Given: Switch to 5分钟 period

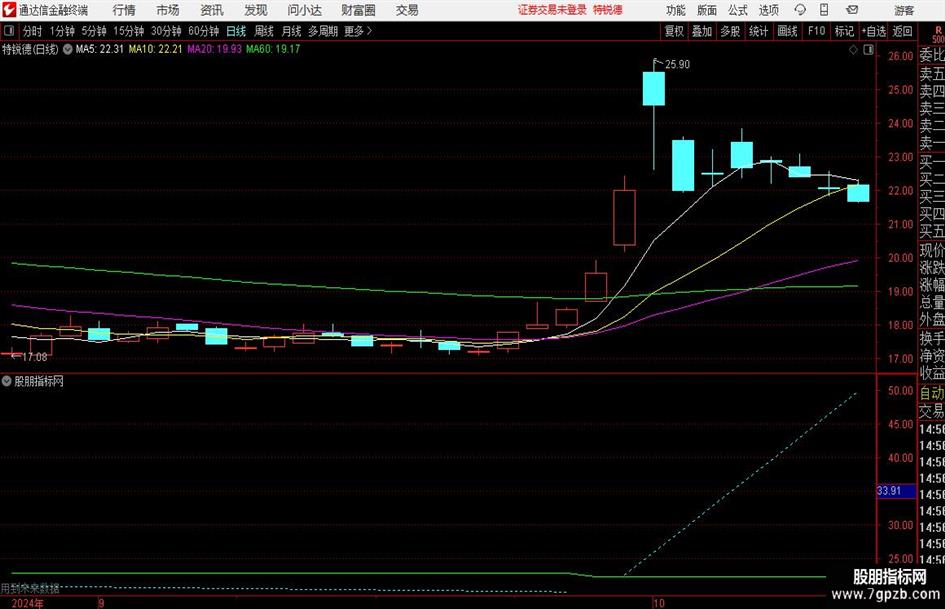Looking at the screenshot, I should point(94,31).
